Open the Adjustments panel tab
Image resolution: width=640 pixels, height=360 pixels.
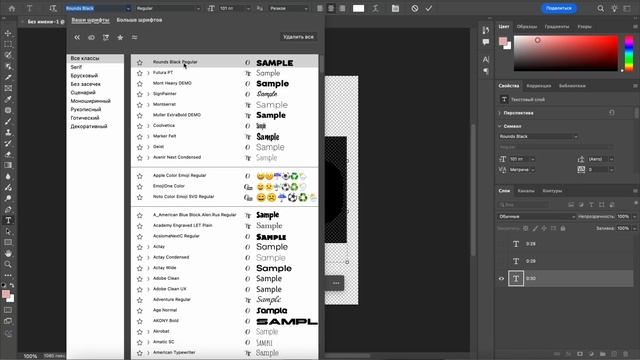coord(538,86)
